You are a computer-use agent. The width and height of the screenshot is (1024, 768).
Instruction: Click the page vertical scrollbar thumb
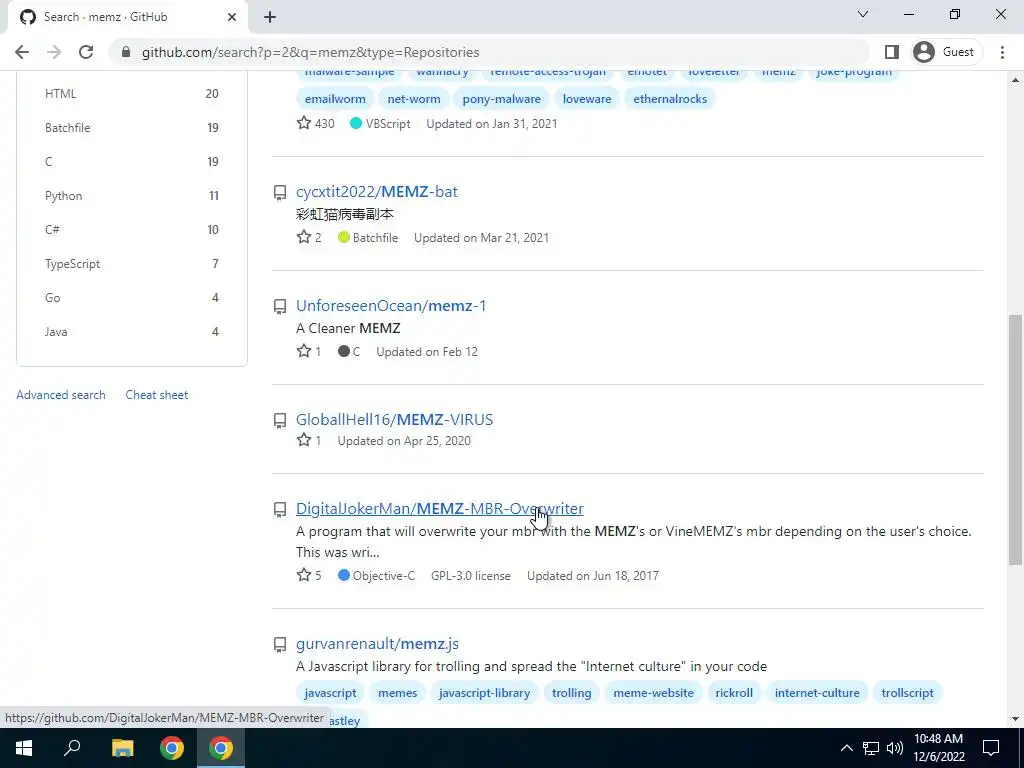pos(1016,439)
